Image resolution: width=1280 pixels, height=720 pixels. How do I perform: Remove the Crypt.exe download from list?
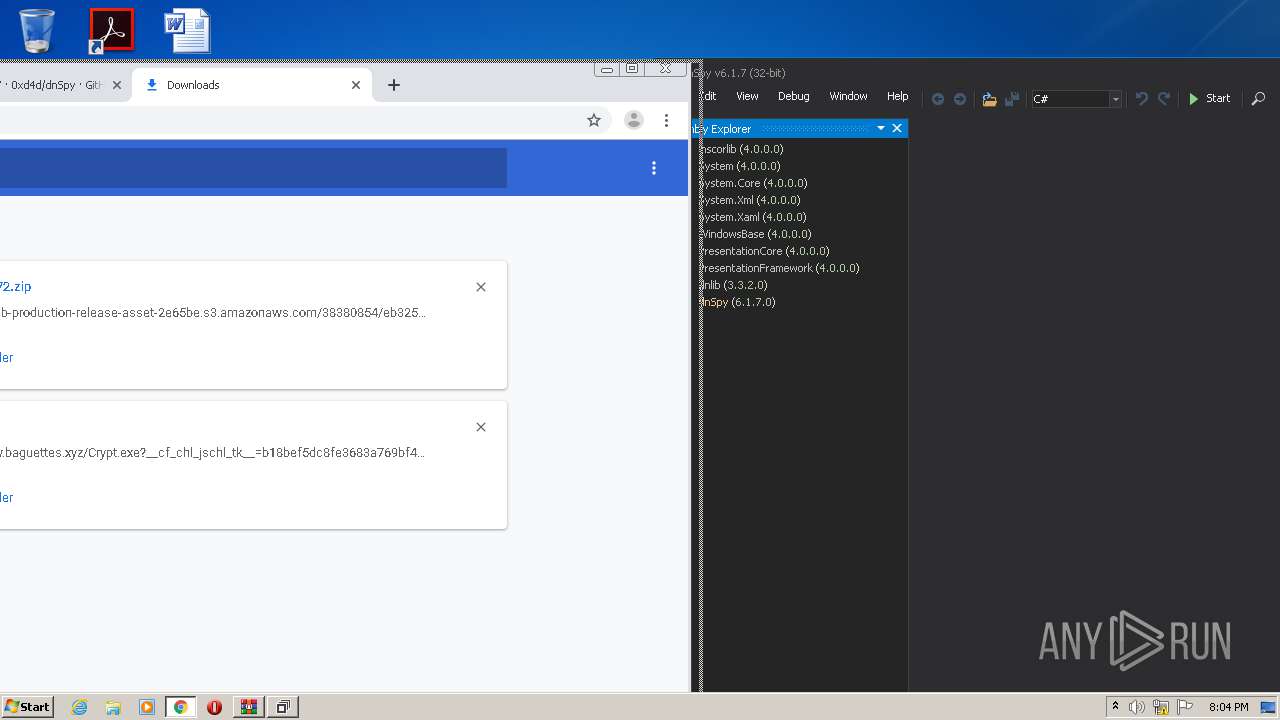[481, 427]
